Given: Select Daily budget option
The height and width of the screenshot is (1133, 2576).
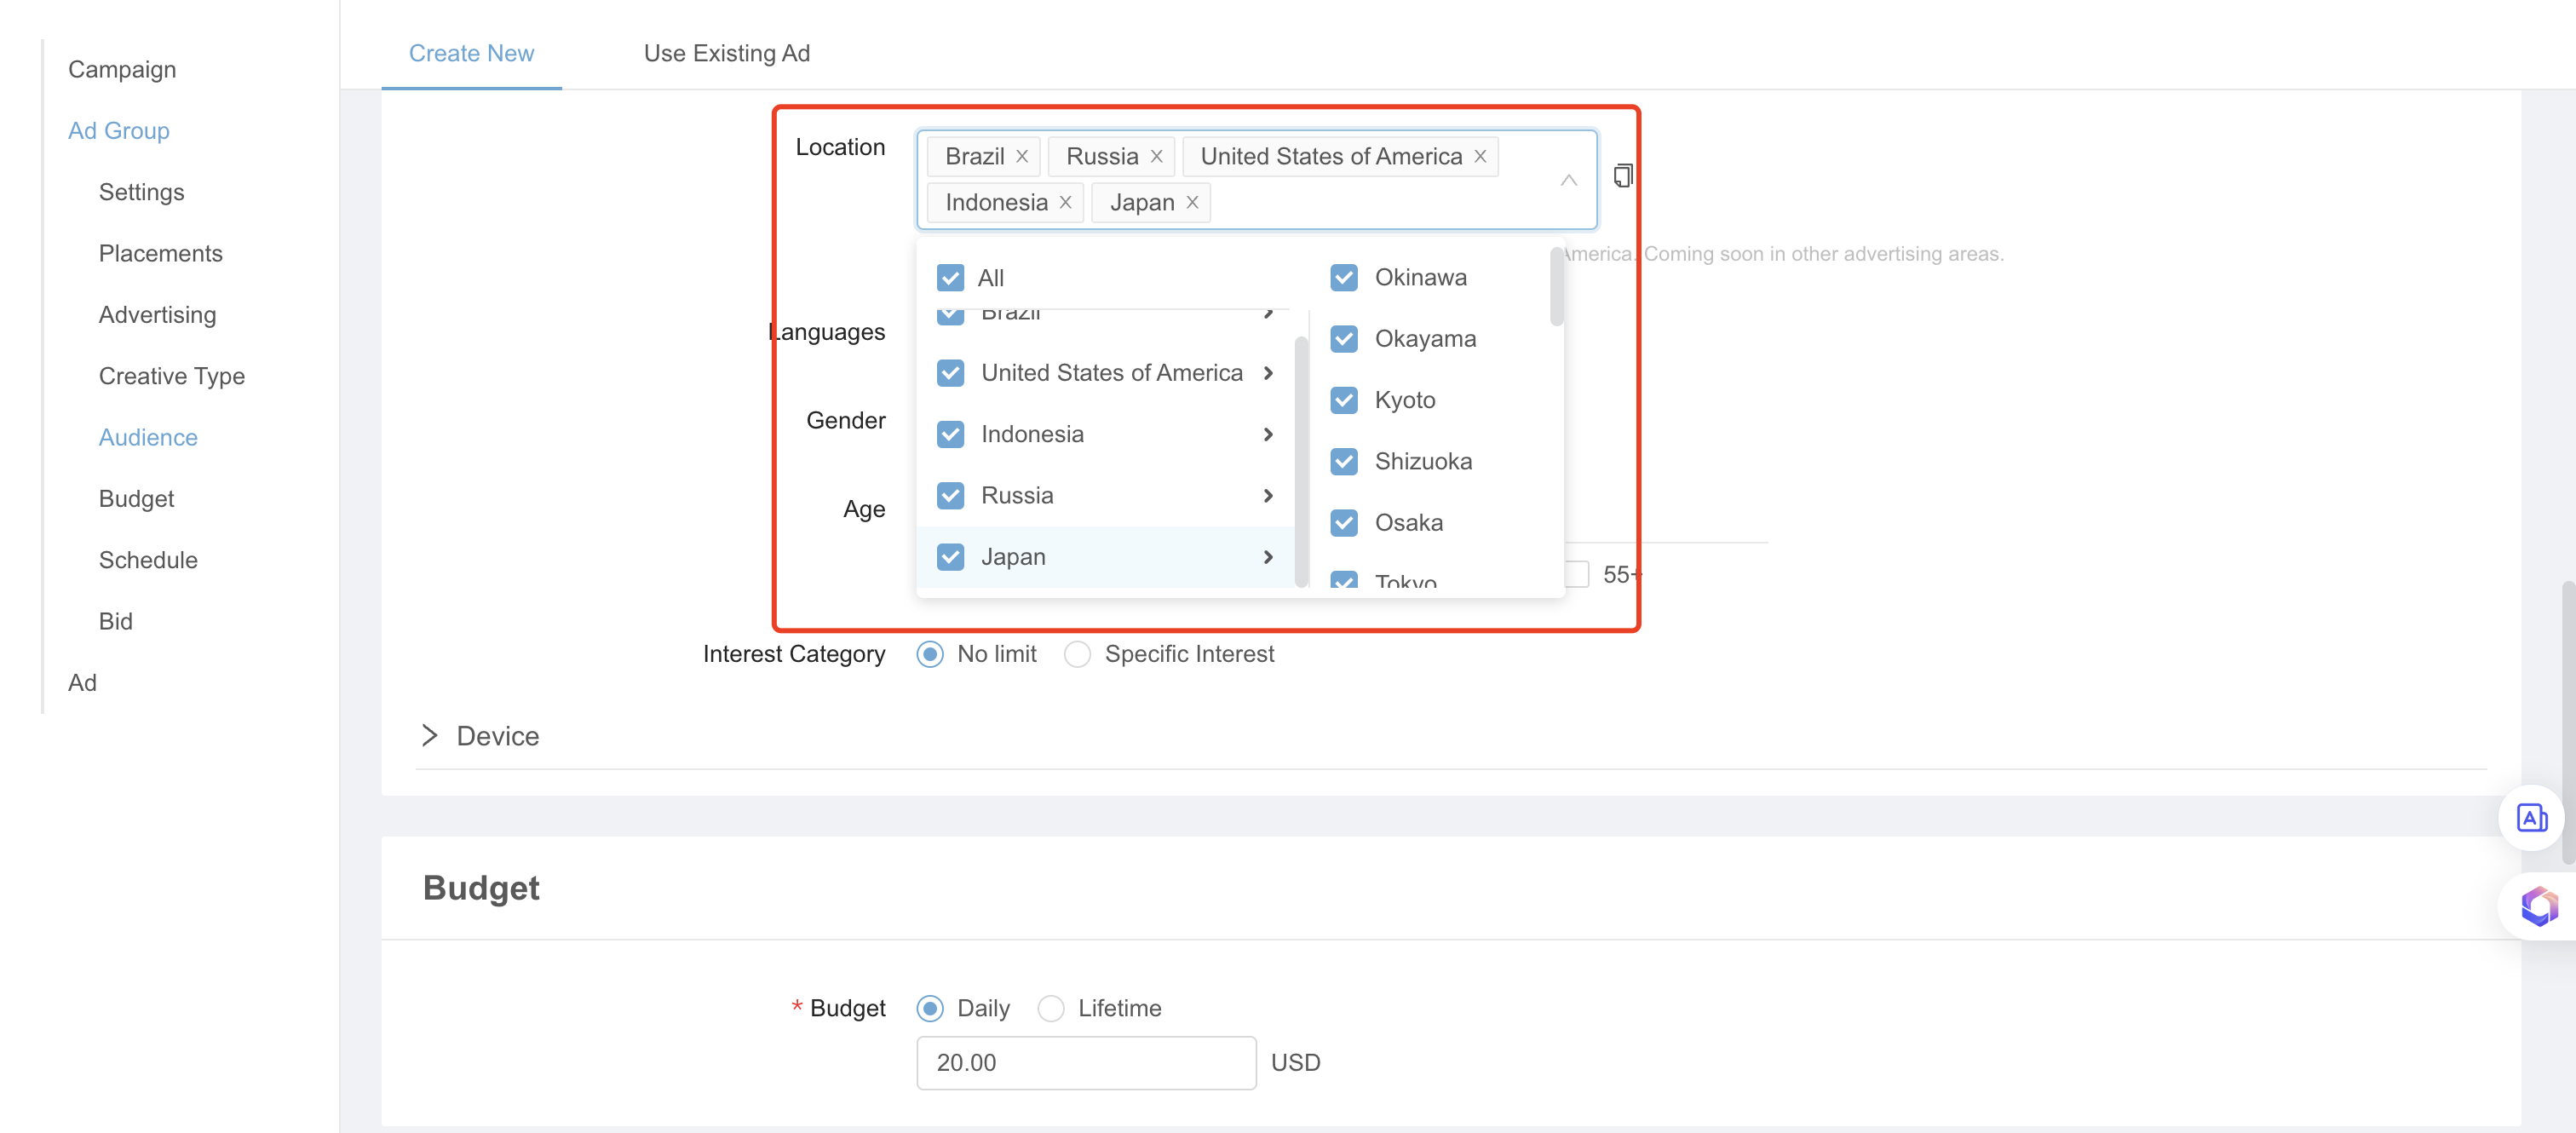Looking at the screenshot, I should (x=929, y=1008).
